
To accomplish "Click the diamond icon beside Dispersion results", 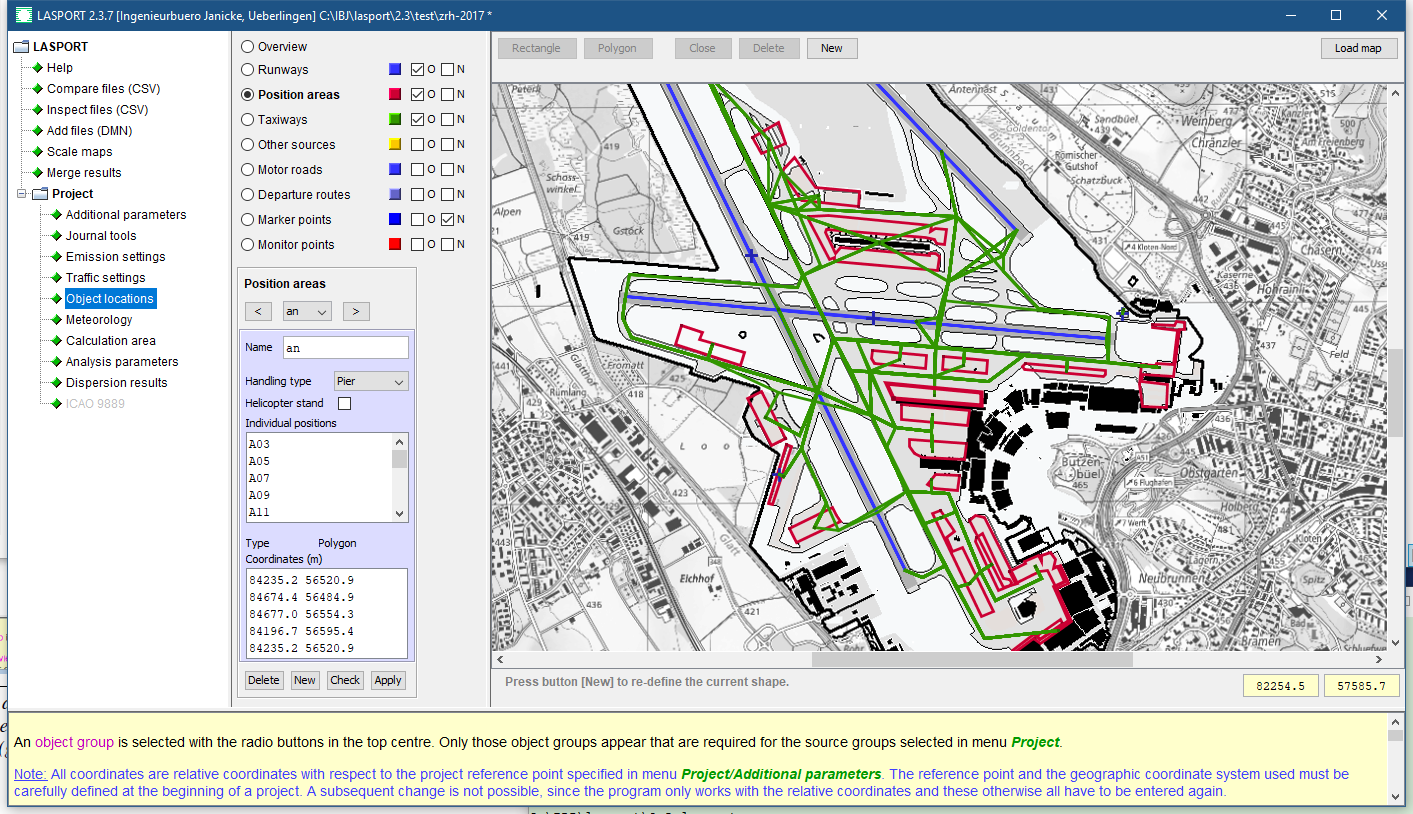I will pyautogui.click(x=56, y=383).
